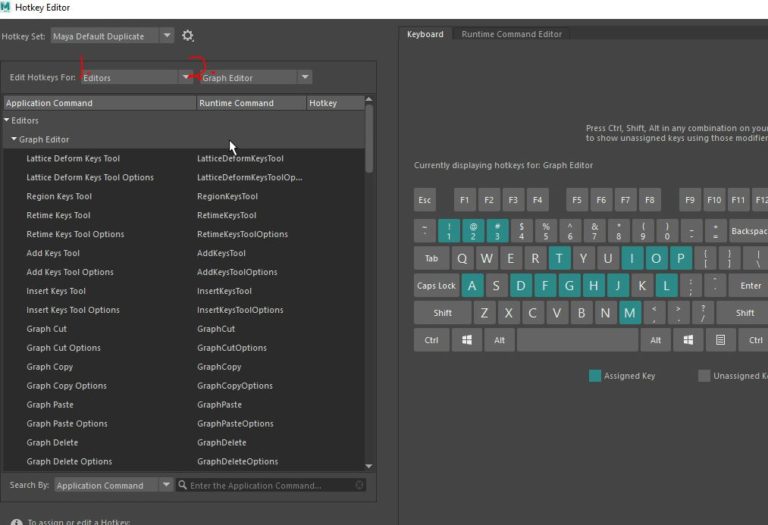Click the F5 key on the virtual keyboard

click(x=576, y=199)
